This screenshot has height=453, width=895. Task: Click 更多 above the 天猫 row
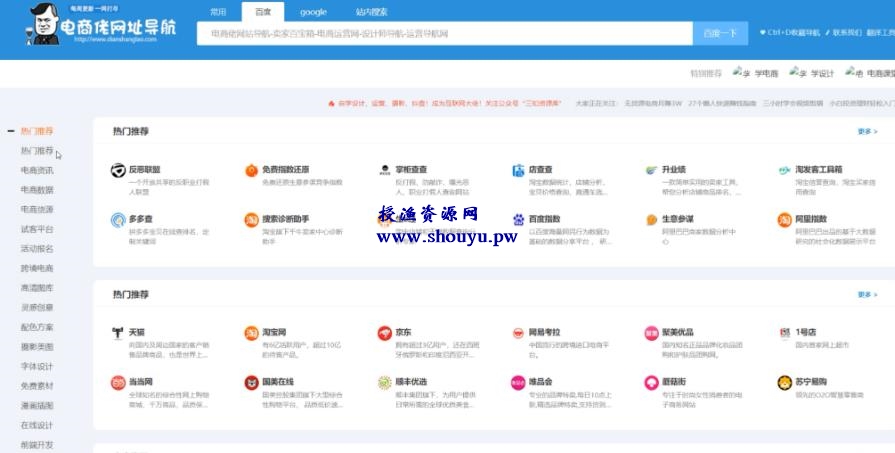tap(867, 294)
